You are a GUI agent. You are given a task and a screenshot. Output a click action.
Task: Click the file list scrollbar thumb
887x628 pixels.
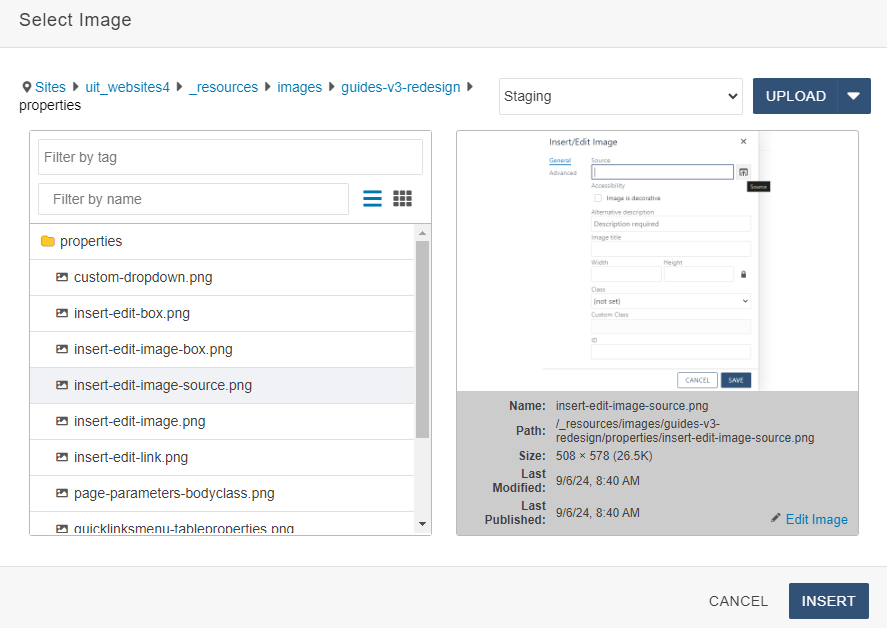coord(423,339)
